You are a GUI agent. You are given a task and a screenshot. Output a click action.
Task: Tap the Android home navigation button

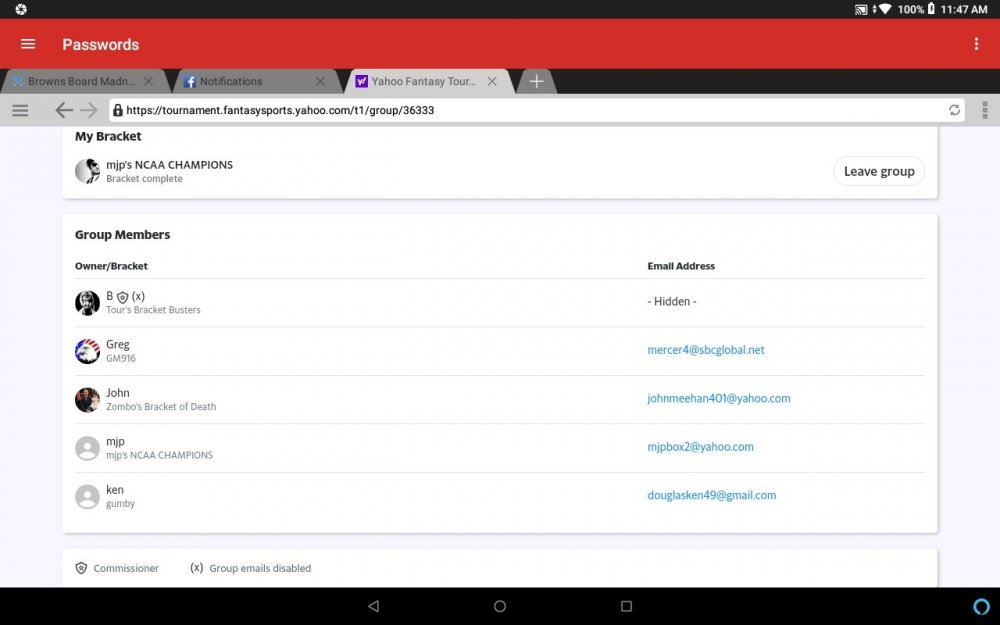point(500,606)
